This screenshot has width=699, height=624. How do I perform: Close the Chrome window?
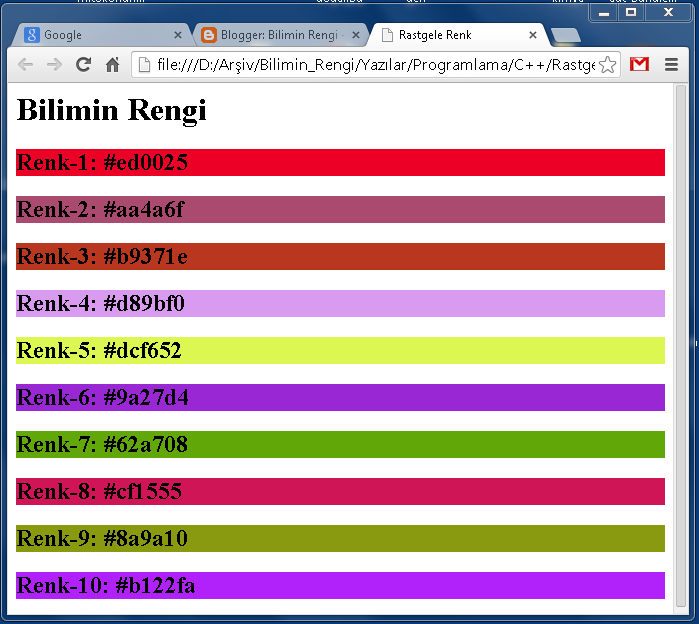coord(668,12)
